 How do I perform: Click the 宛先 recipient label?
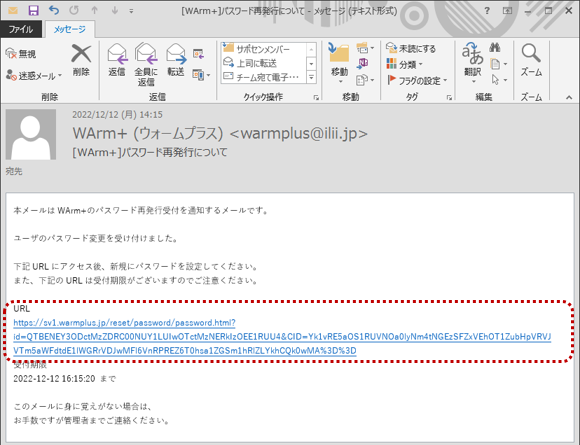pyautogui.click(x=14, y=171)
